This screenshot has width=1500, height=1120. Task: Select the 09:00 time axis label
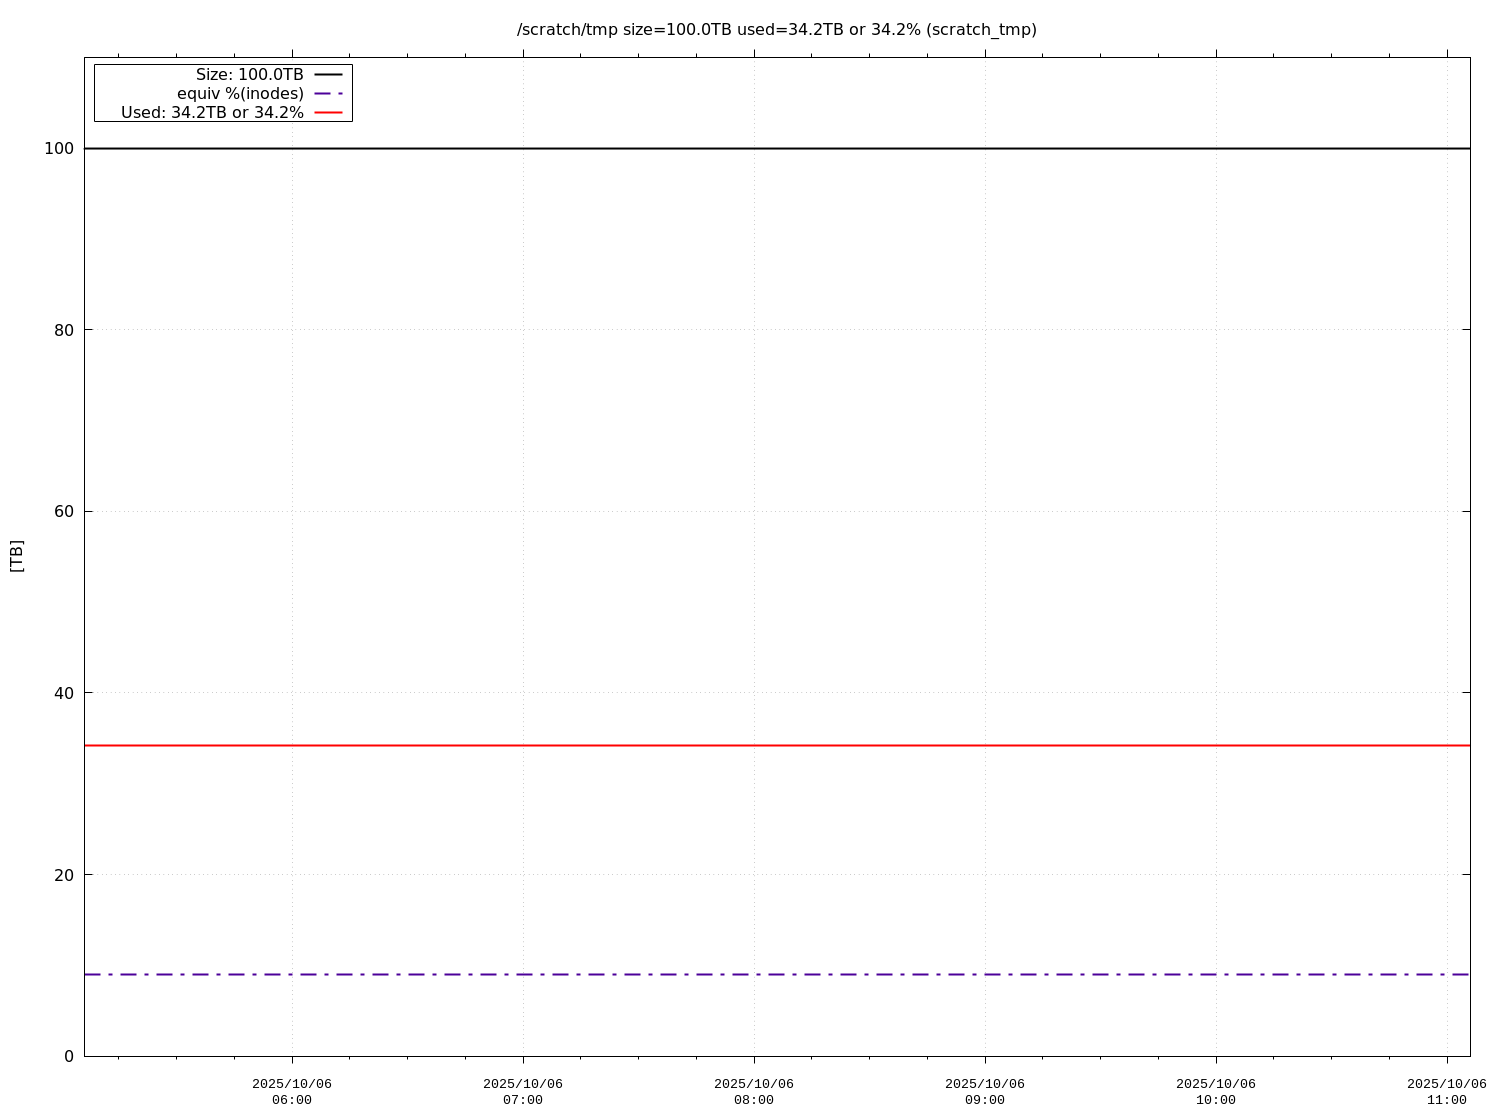tap(985, 1092)
